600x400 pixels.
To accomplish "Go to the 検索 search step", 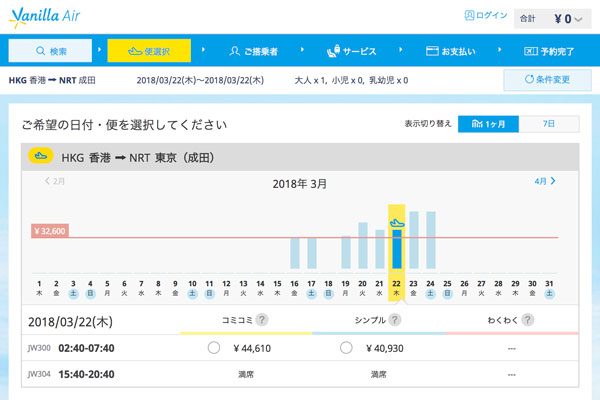I will click(x=50, y=51).
